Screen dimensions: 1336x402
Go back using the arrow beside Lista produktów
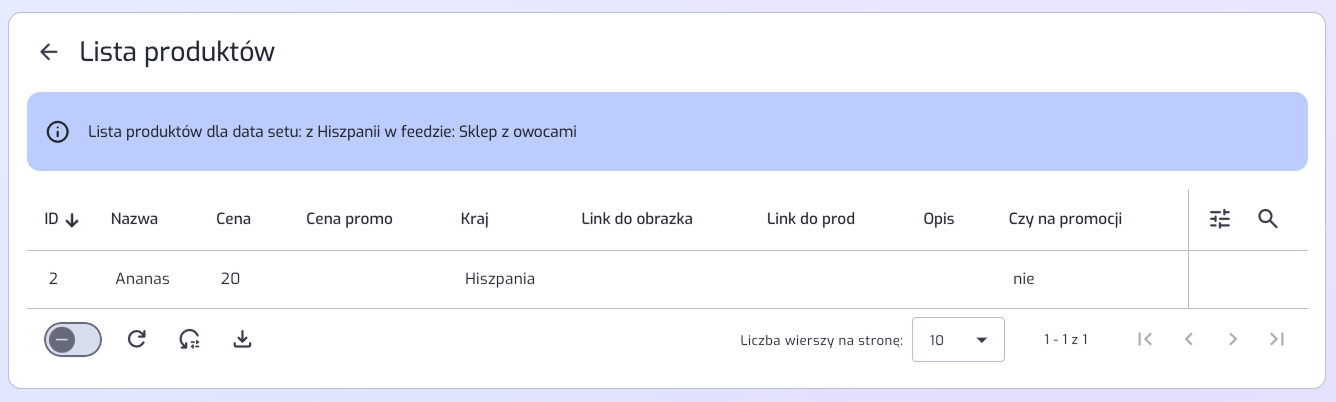pyautogui.click(x=49, y=52)
